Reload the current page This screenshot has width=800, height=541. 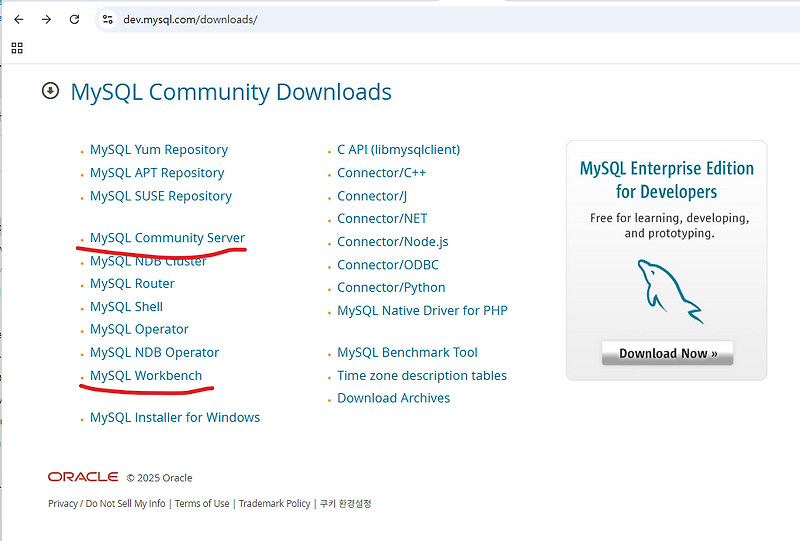click(74, 19)
